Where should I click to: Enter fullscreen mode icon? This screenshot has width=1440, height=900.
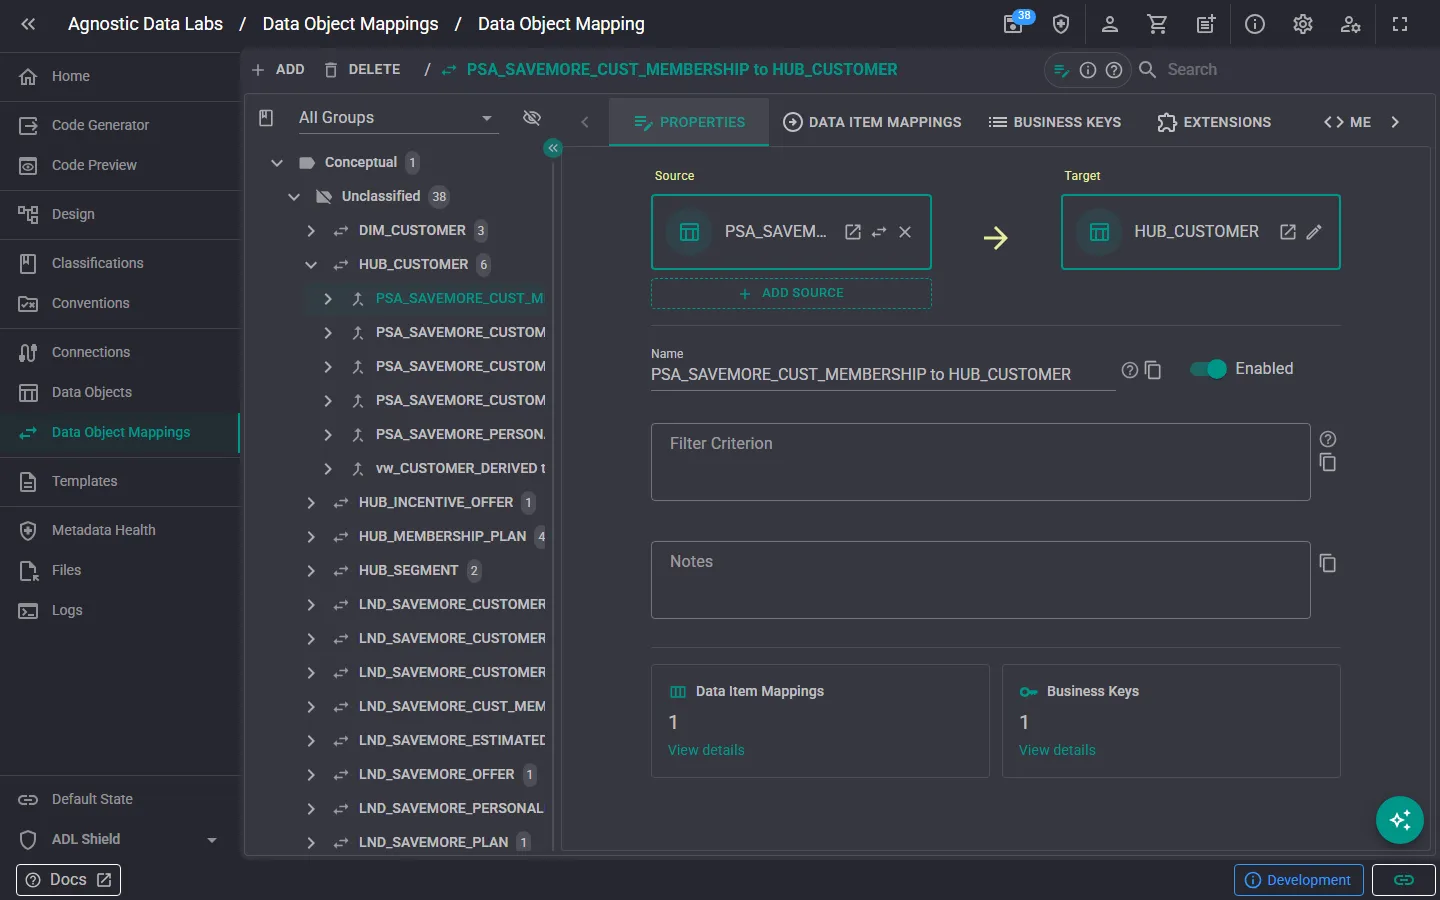(x=1400, y=24)
